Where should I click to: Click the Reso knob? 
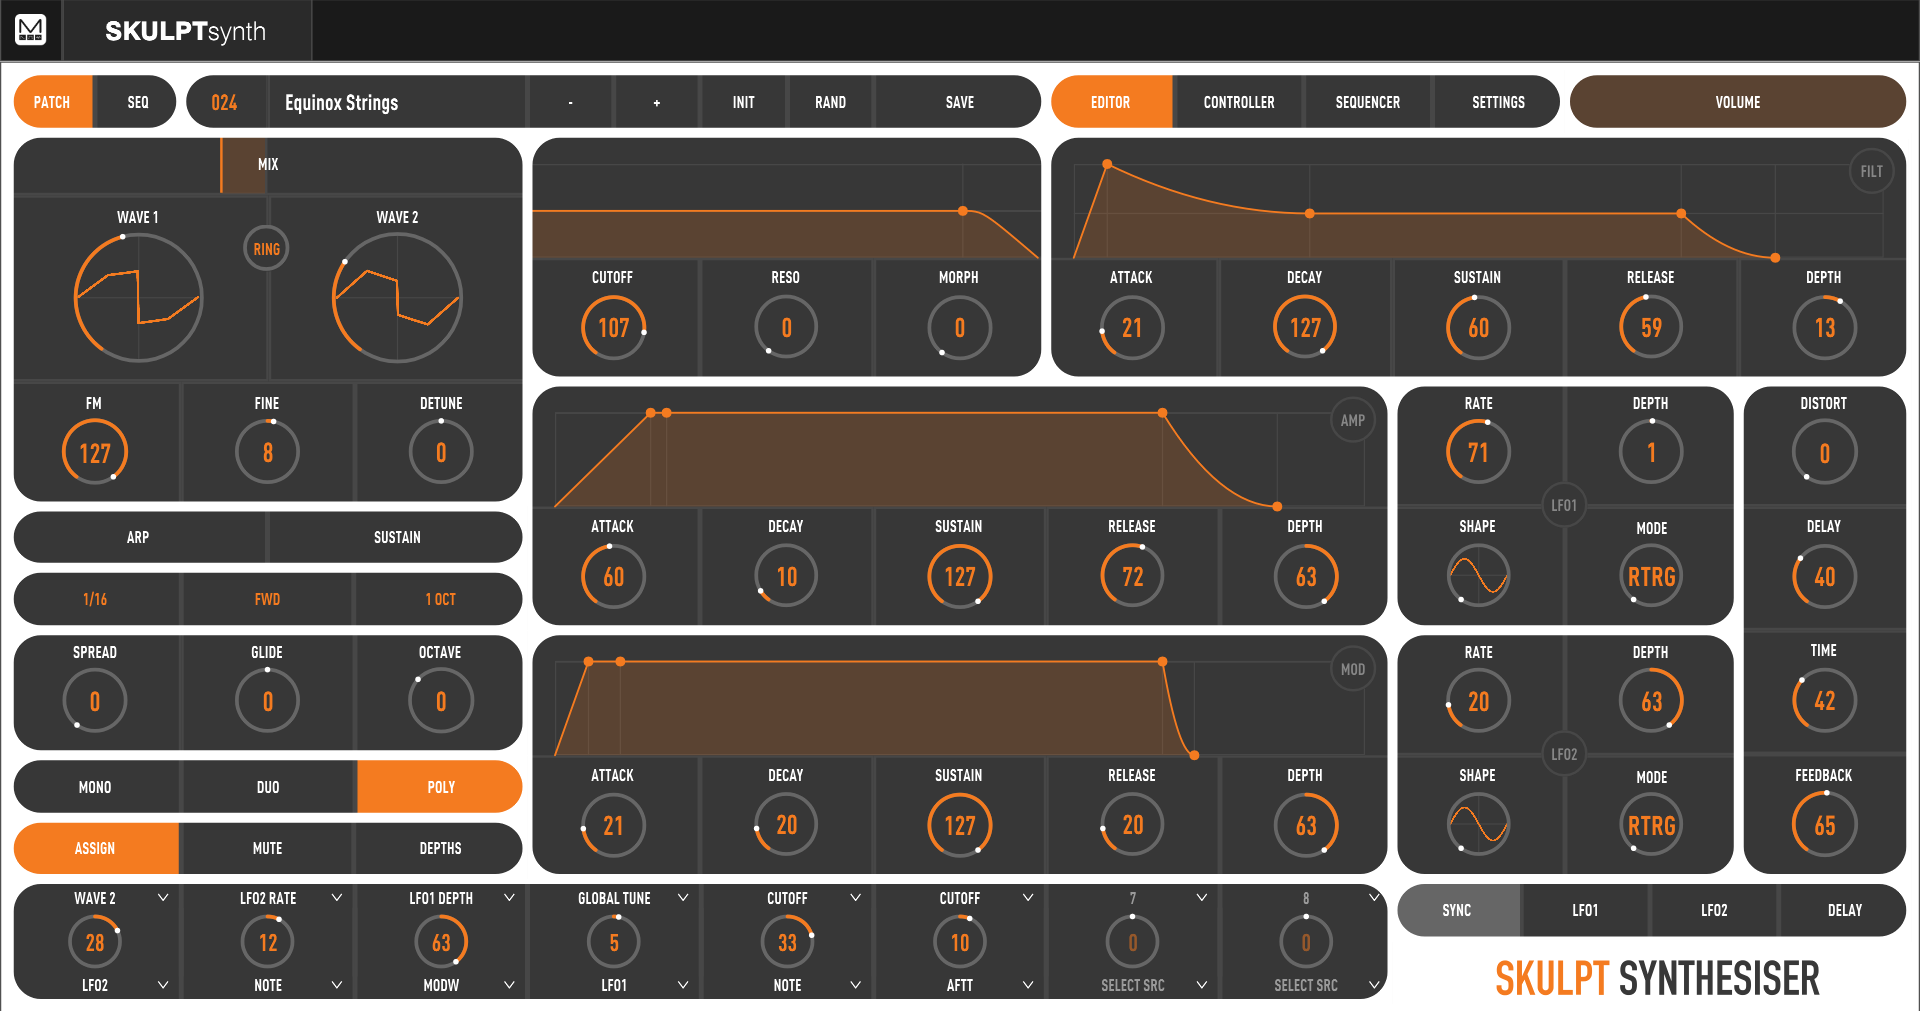click(x=786, y=328)
